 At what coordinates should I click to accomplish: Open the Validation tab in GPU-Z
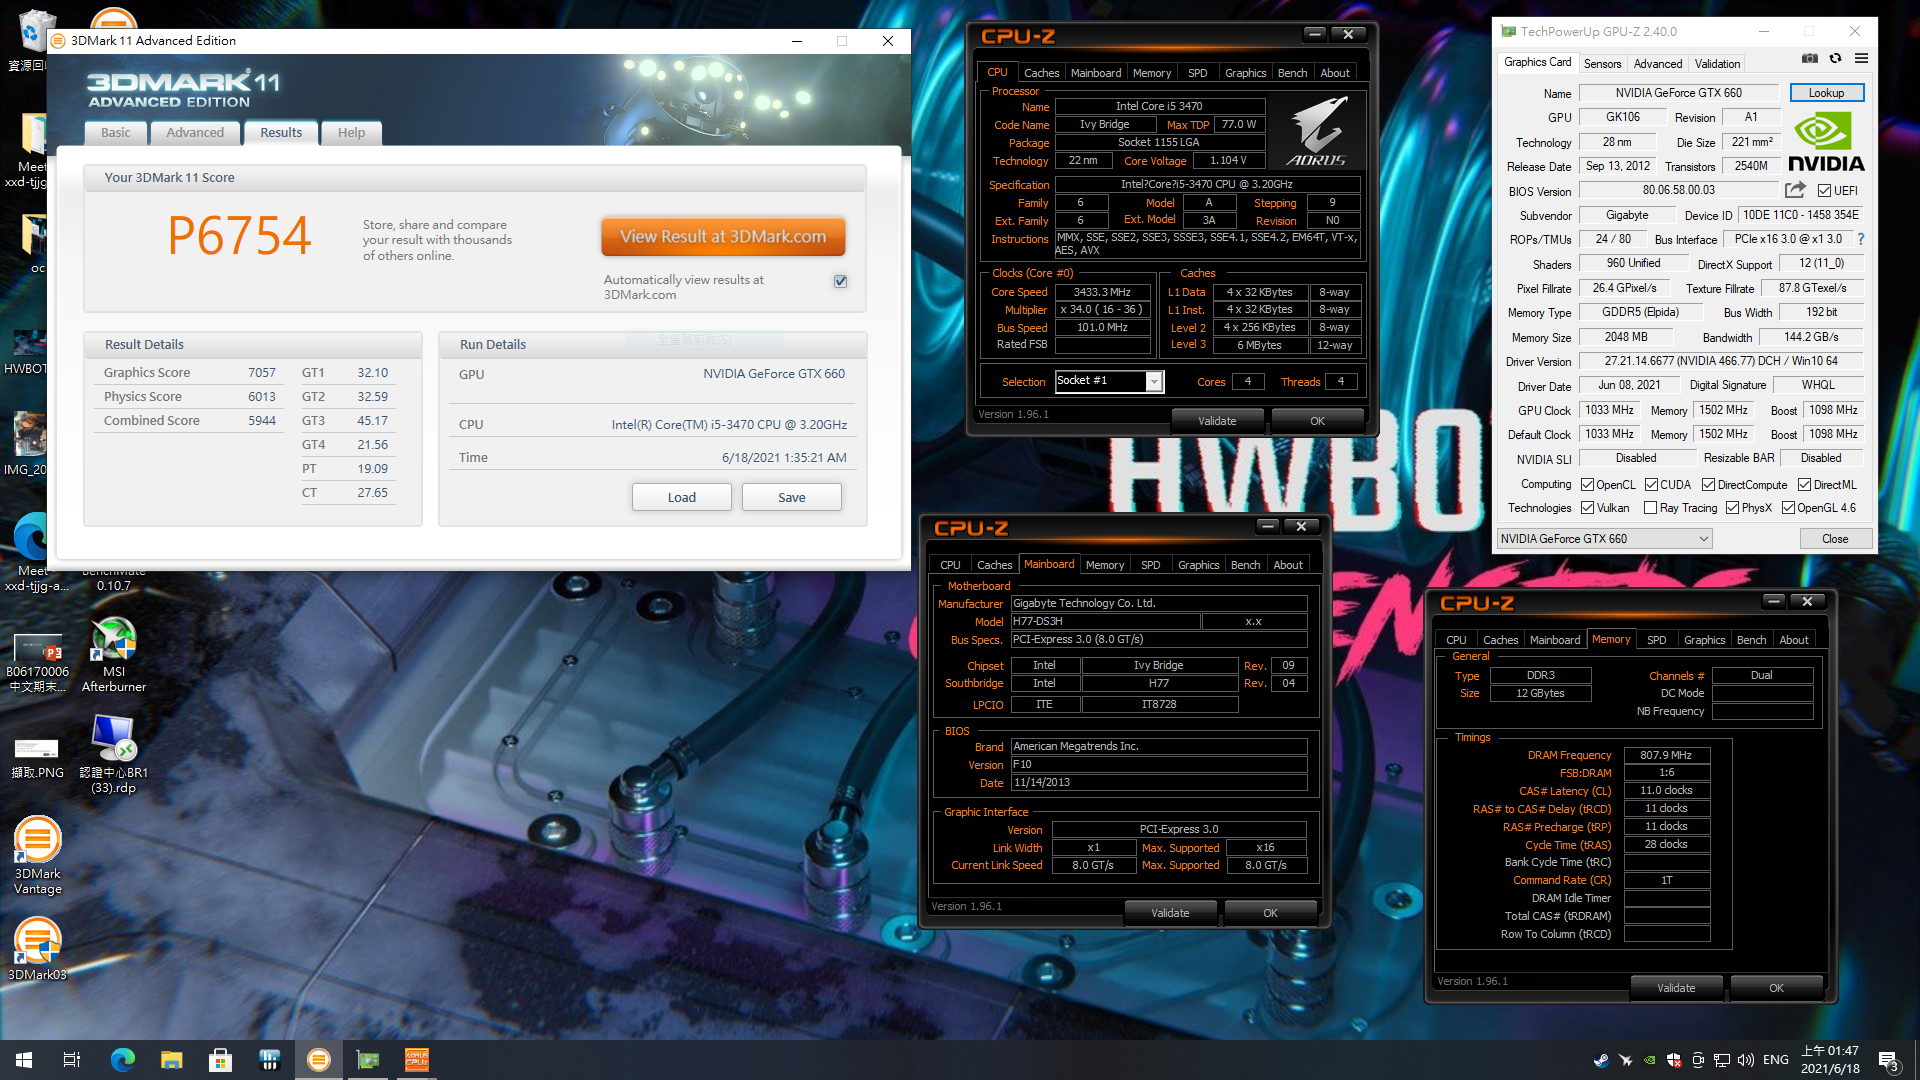click(1717, 64)
